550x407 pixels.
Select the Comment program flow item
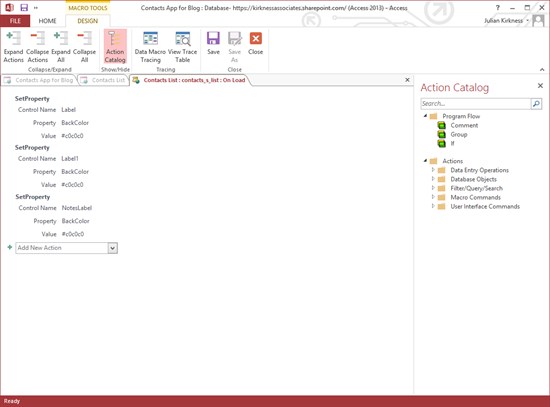[x=464, y=125]
